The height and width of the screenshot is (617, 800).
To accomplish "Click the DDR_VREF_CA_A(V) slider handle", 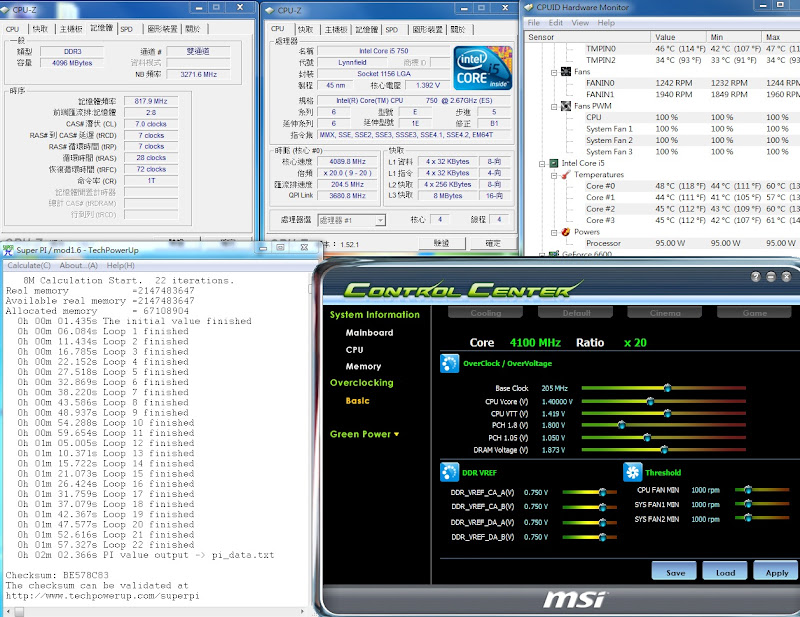I will point(603,492).
